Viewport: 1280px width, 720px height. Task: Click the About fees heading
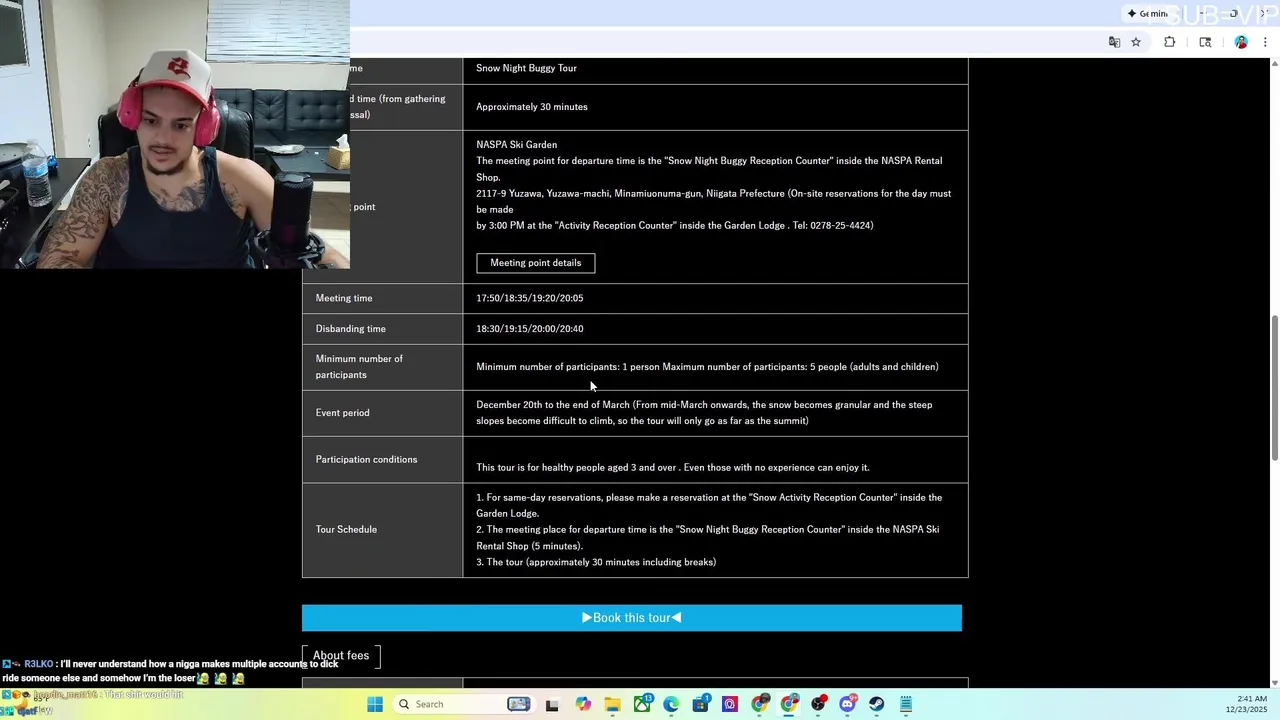coord(341,656)
